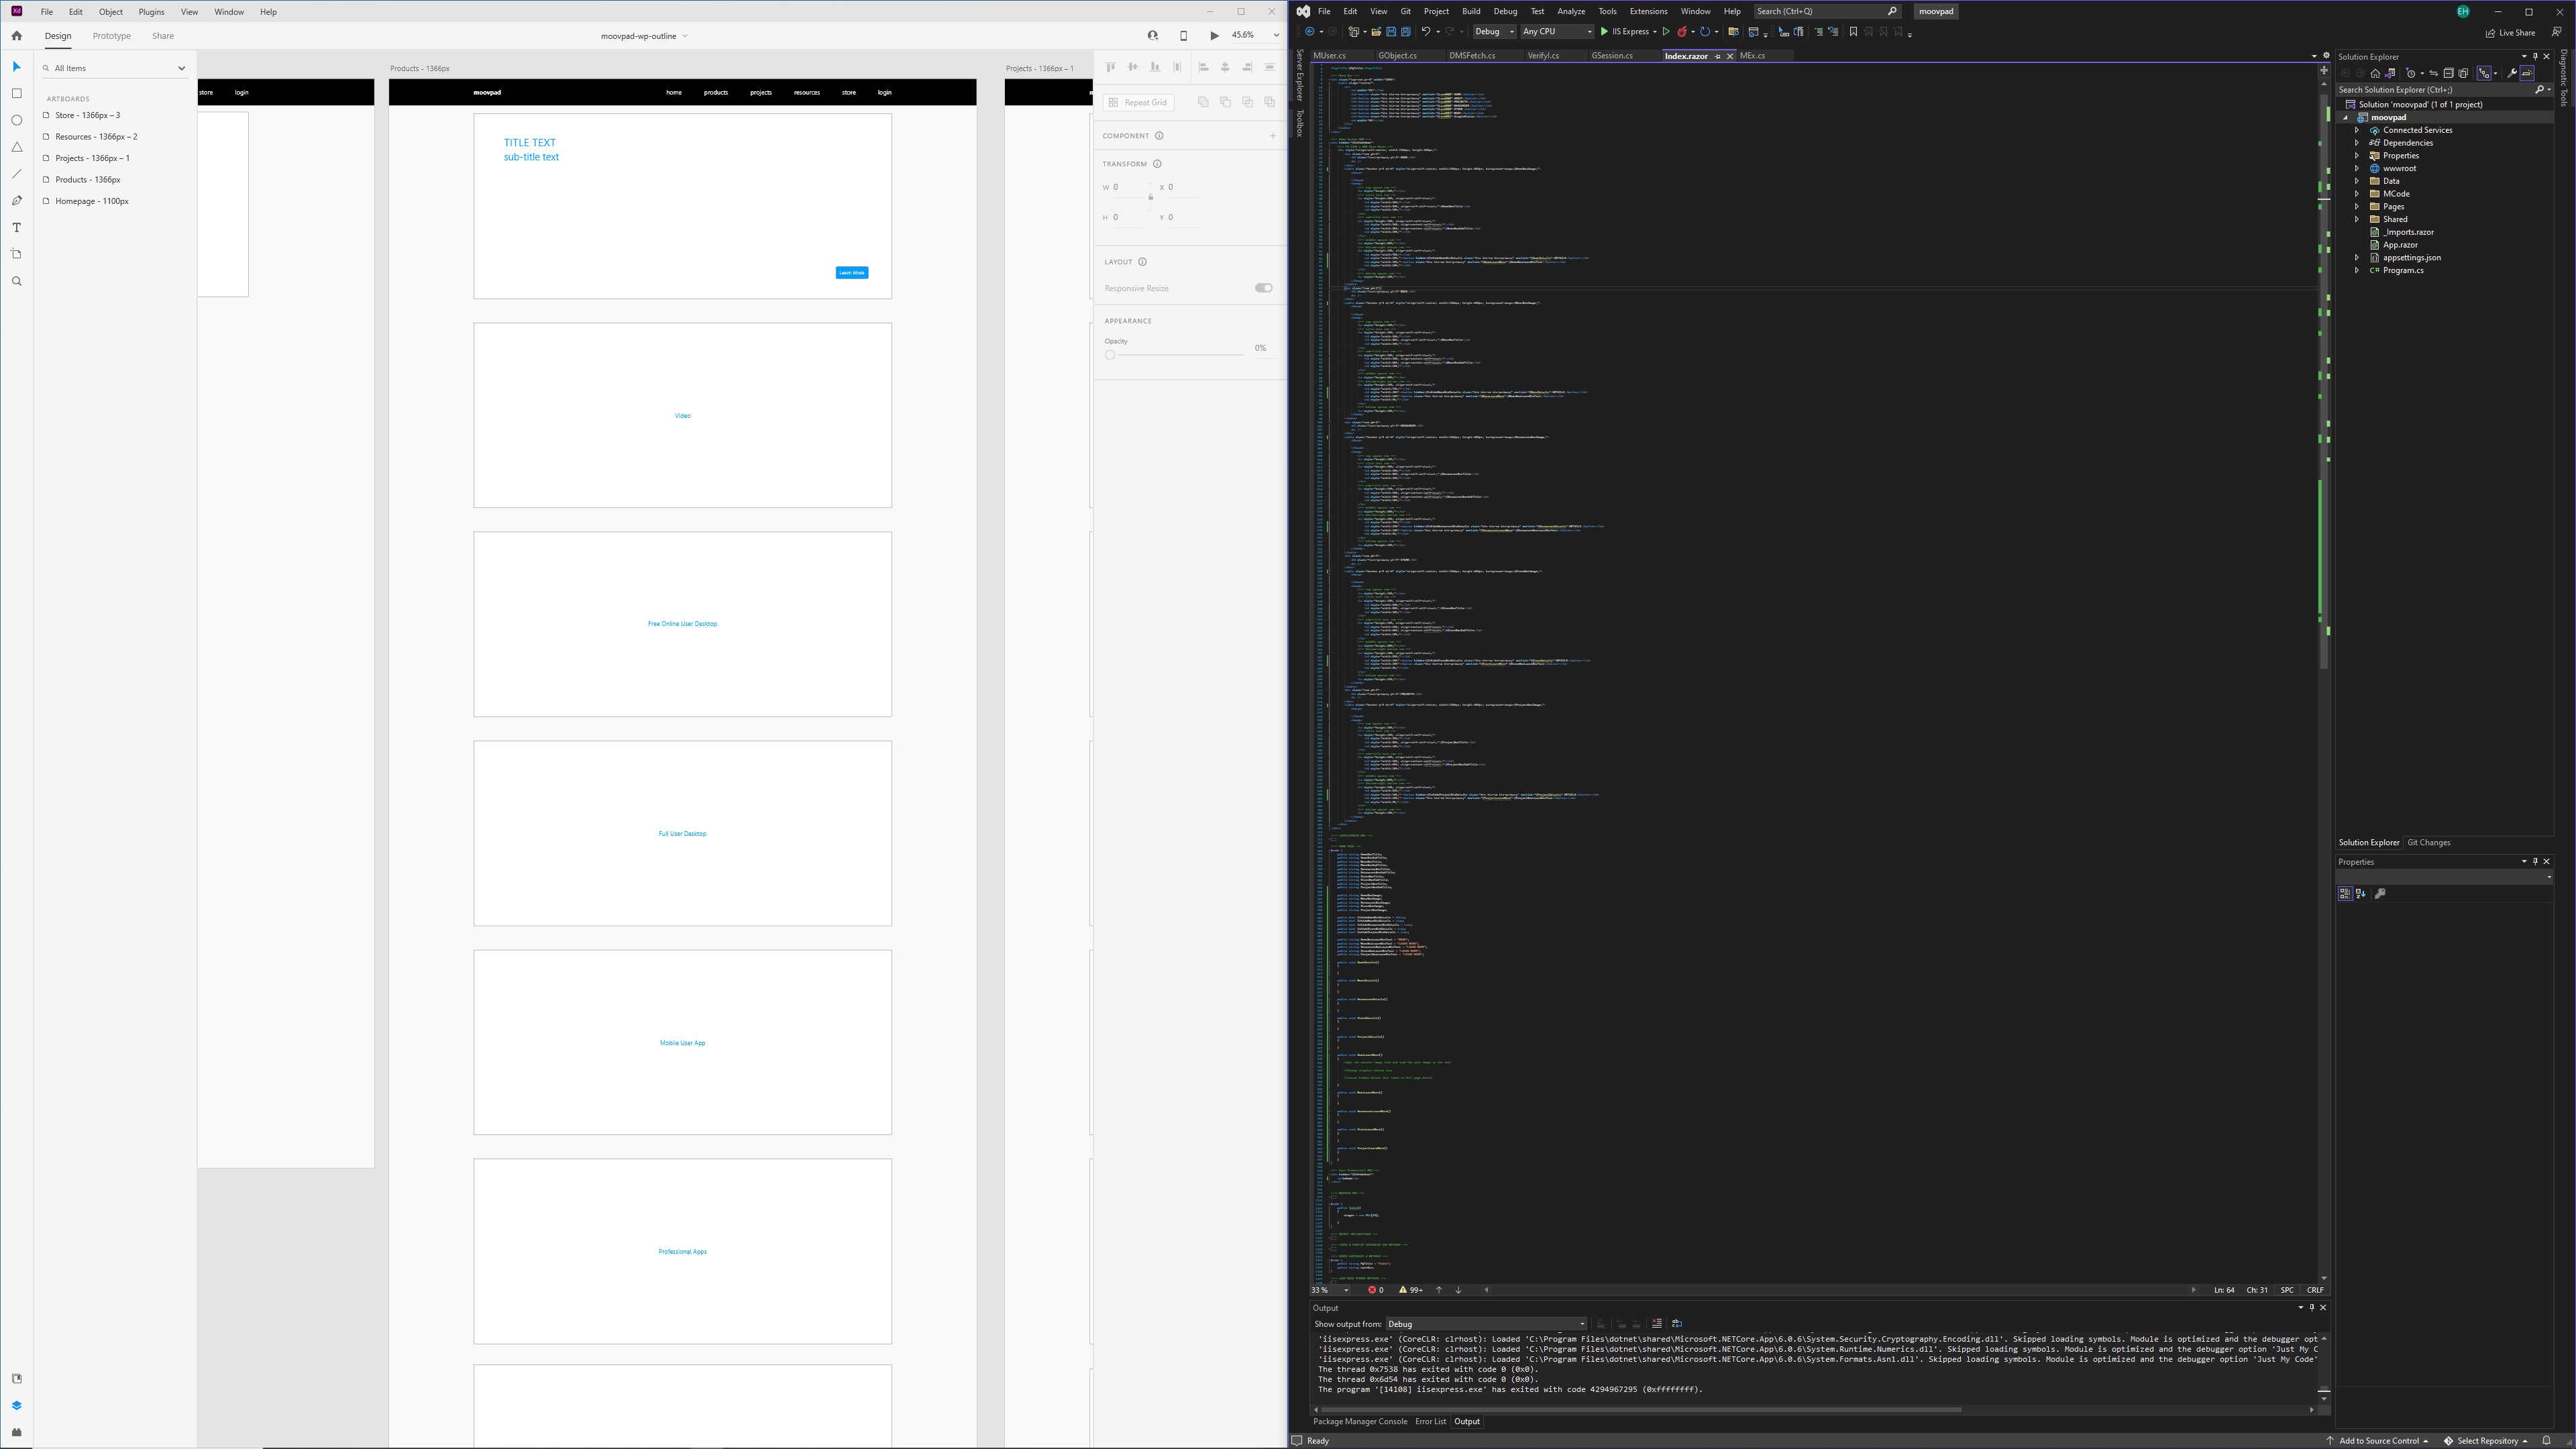Click the Repeat Grid button
2576x1449 pixels.
pos(1139,102)
